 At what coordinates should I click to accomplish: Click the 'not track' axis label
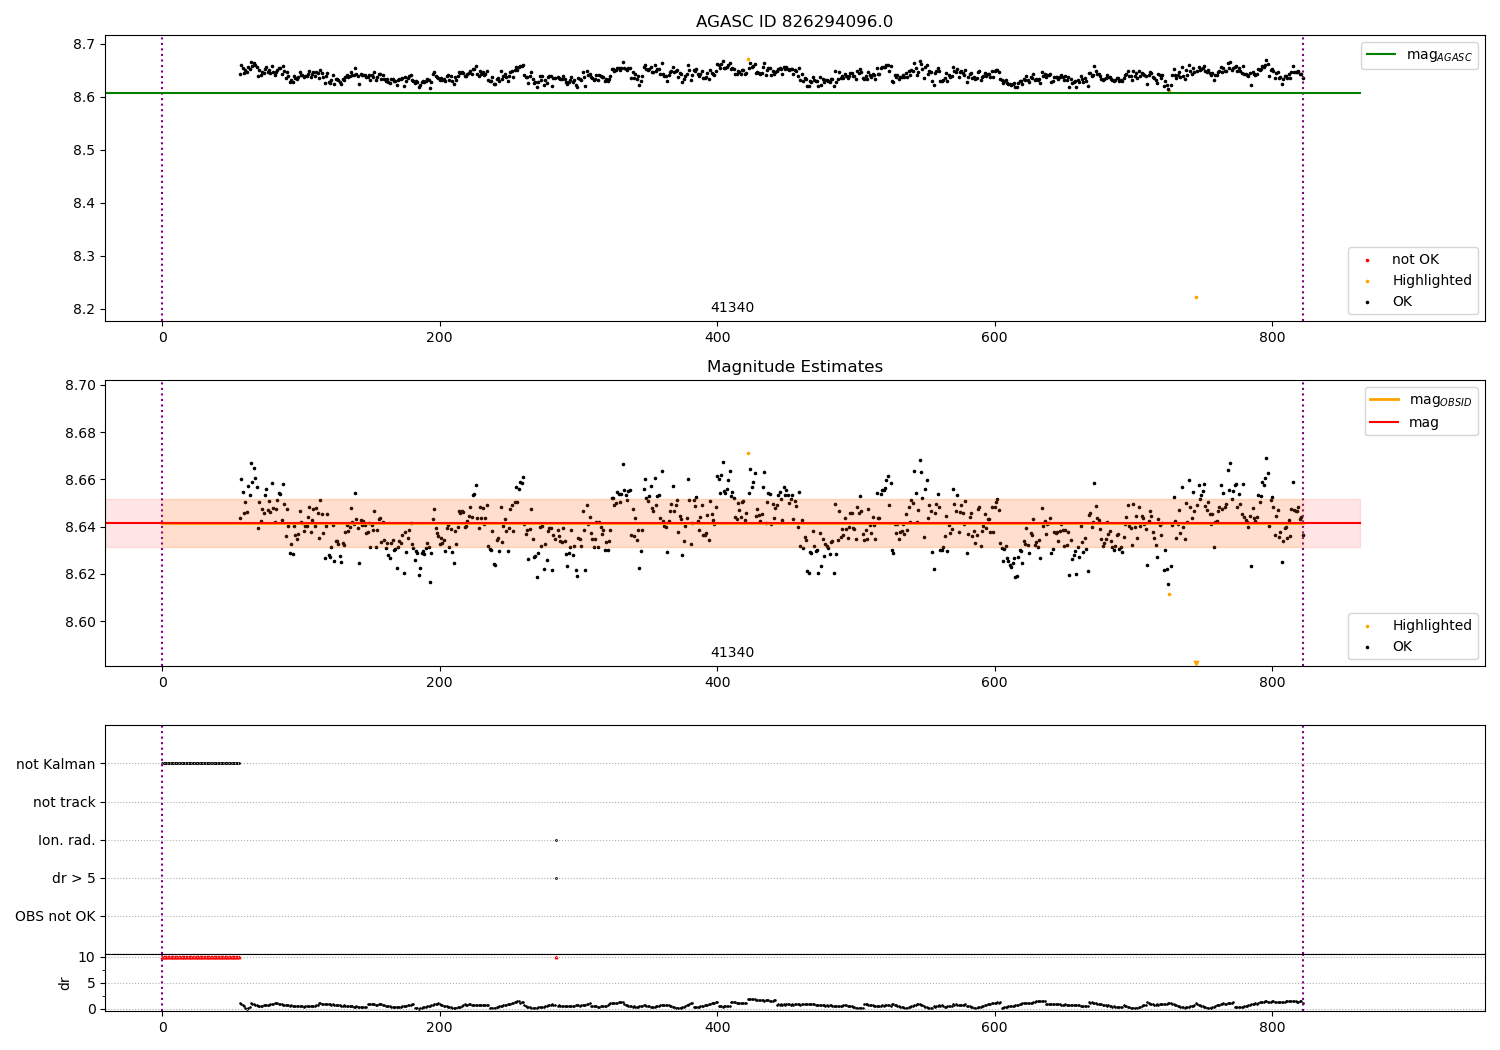[64, 802]
